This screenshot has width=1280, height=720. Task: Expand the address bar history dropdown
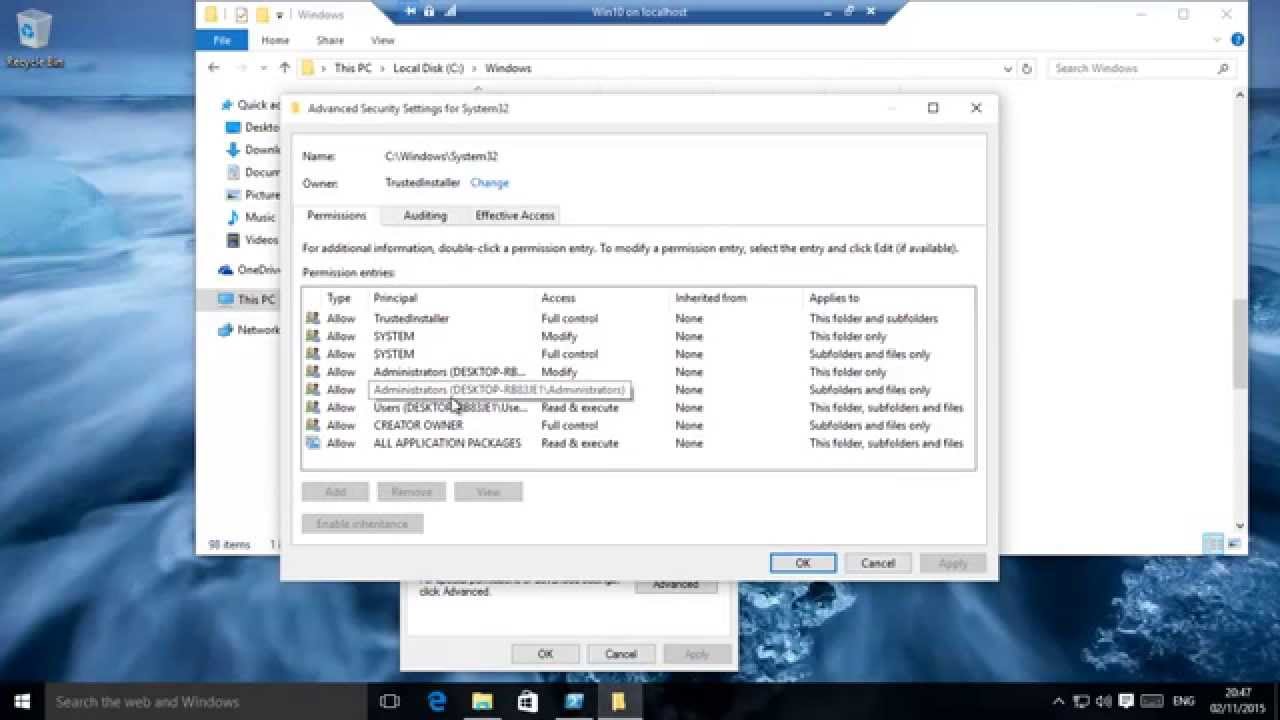pyautogui.click(x=1007, y=69)
